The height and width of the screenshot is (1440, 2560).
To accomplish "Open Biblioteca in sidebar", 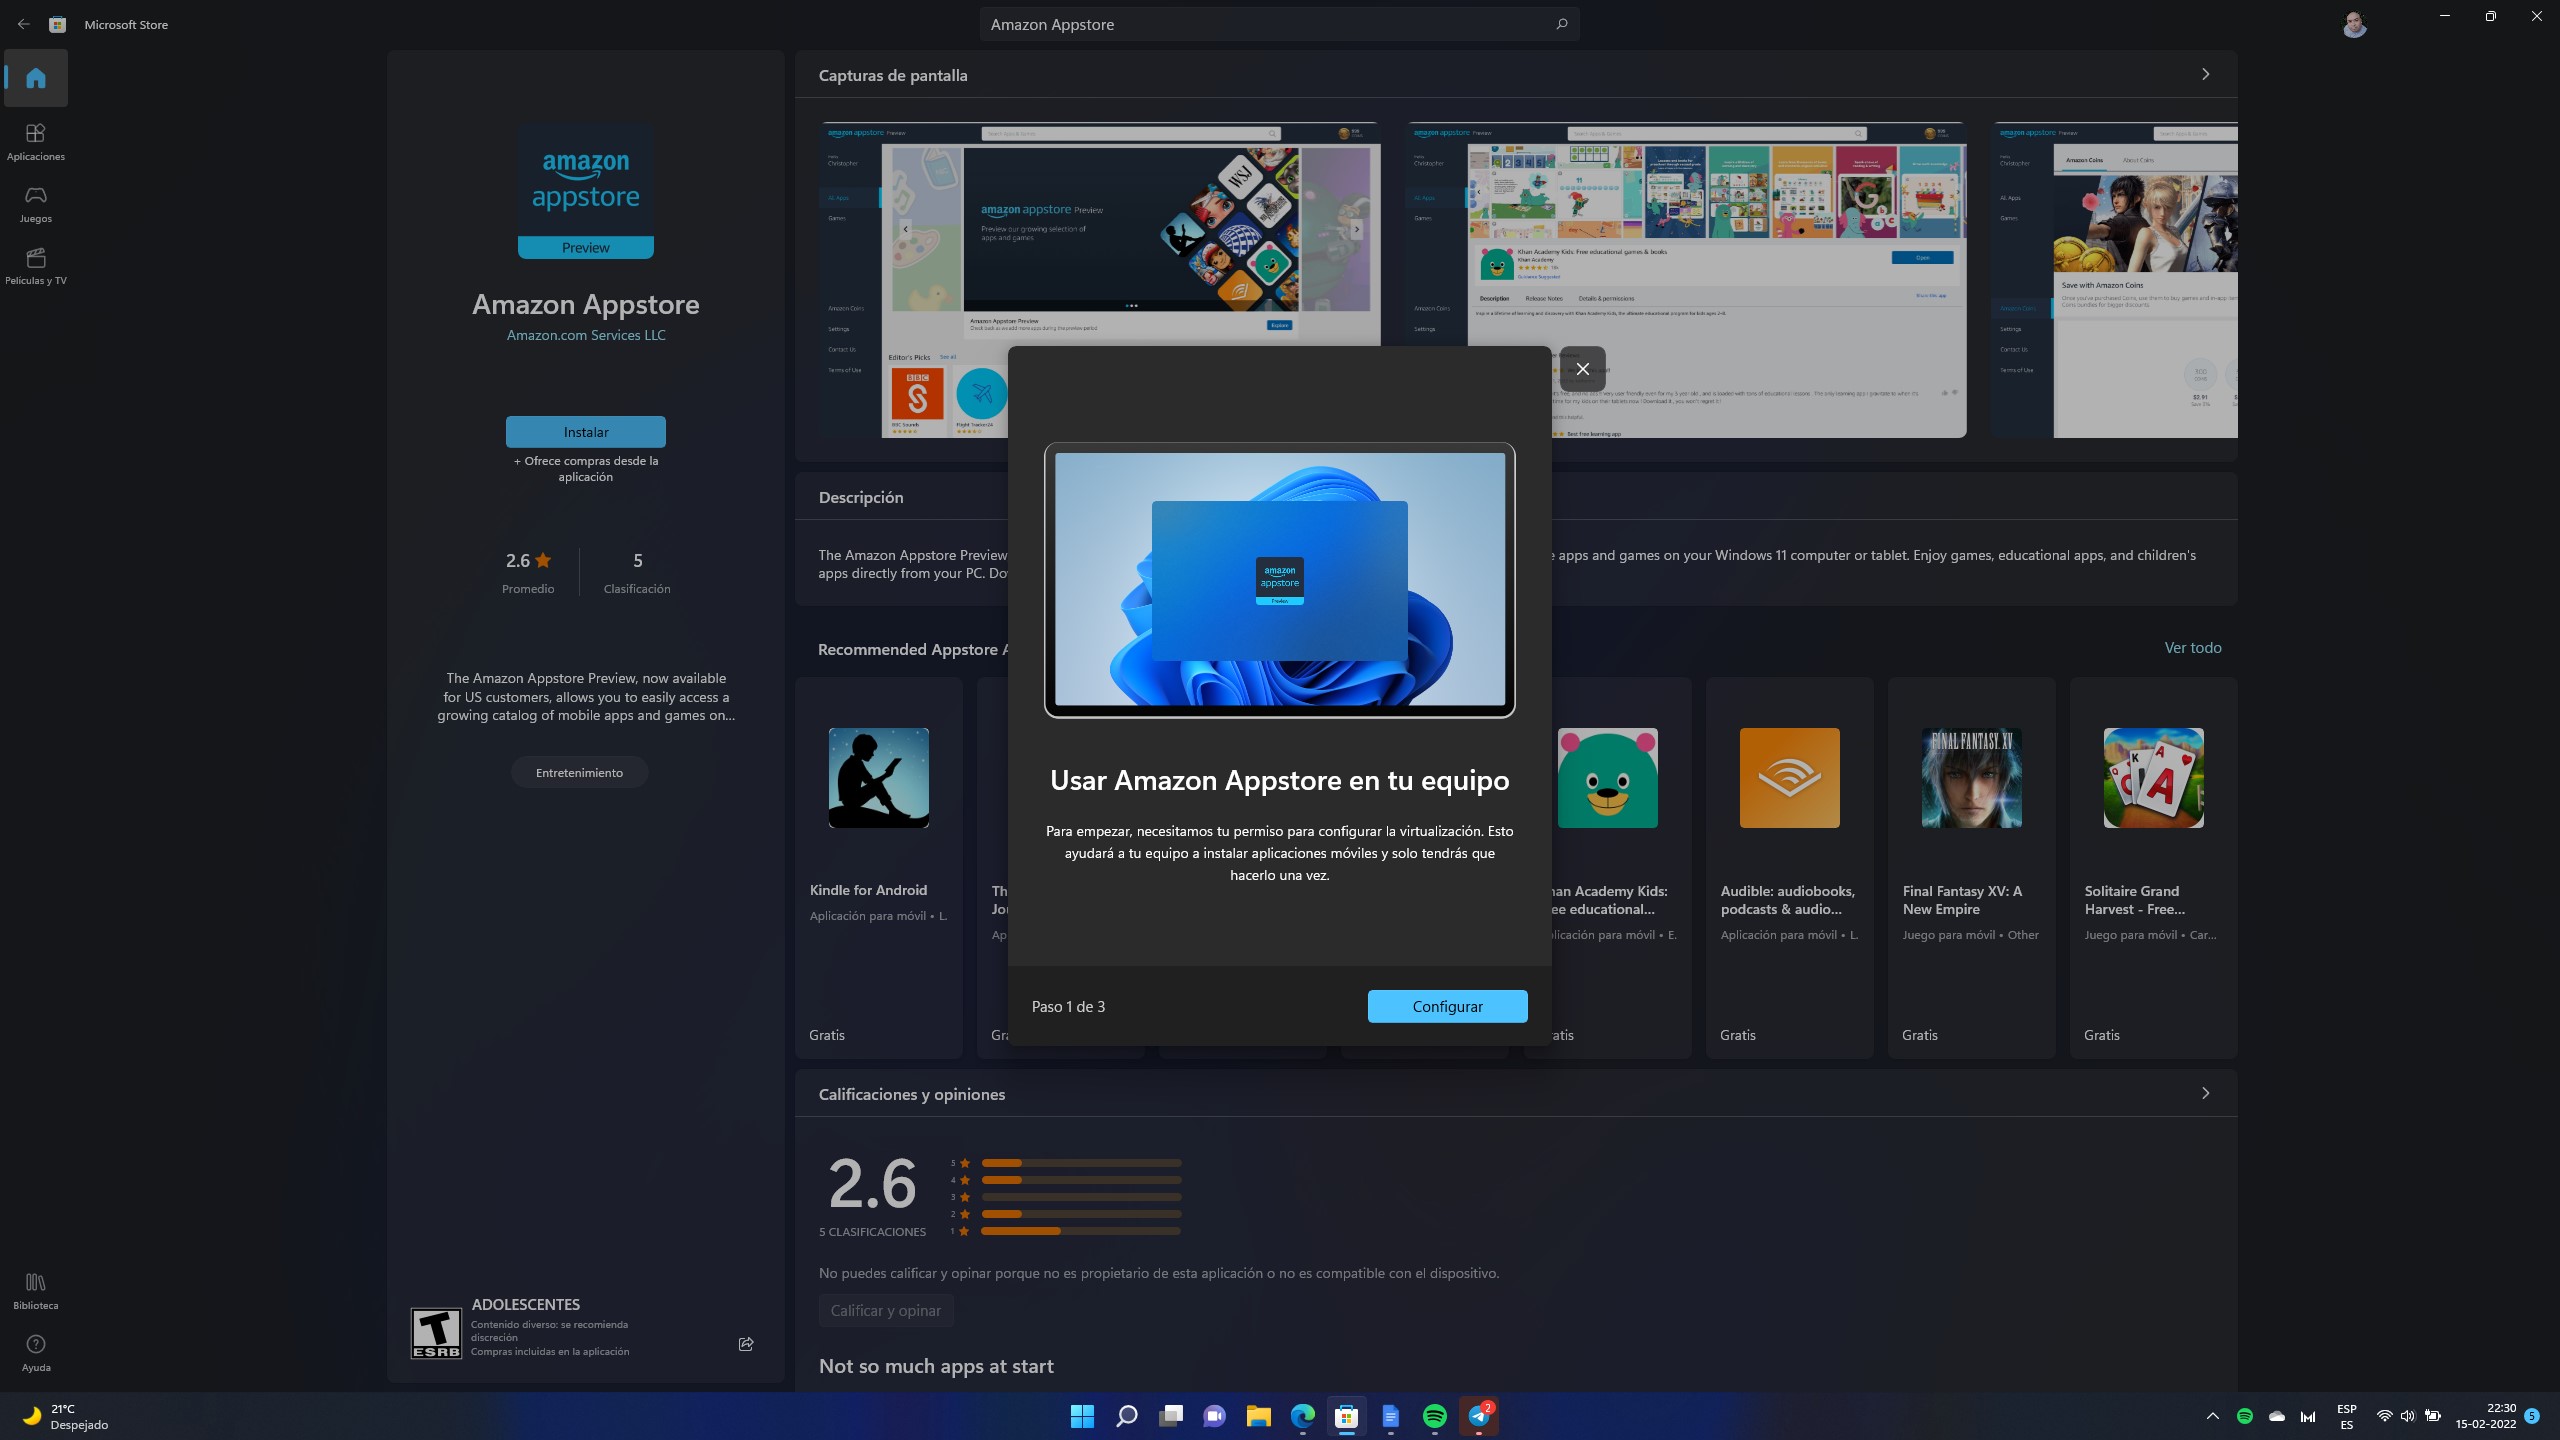I will 36,1290.
